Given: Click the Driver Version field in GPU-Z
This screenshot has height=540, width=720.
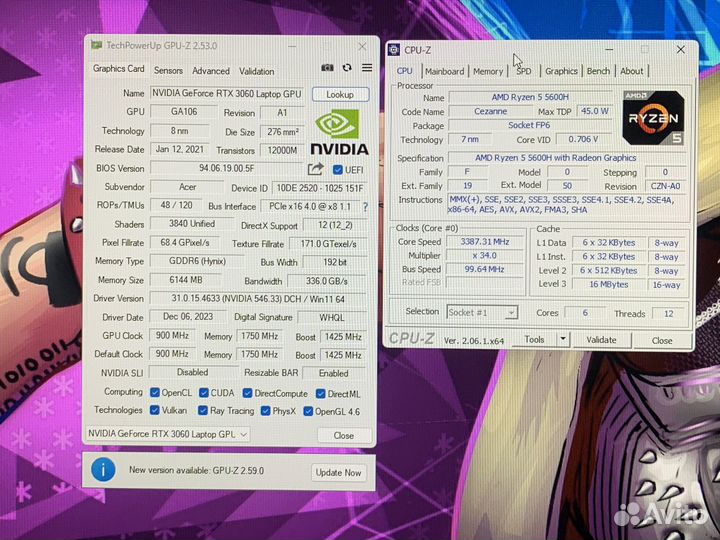Looking at the screenshot, I should click(x=258, y=299).
